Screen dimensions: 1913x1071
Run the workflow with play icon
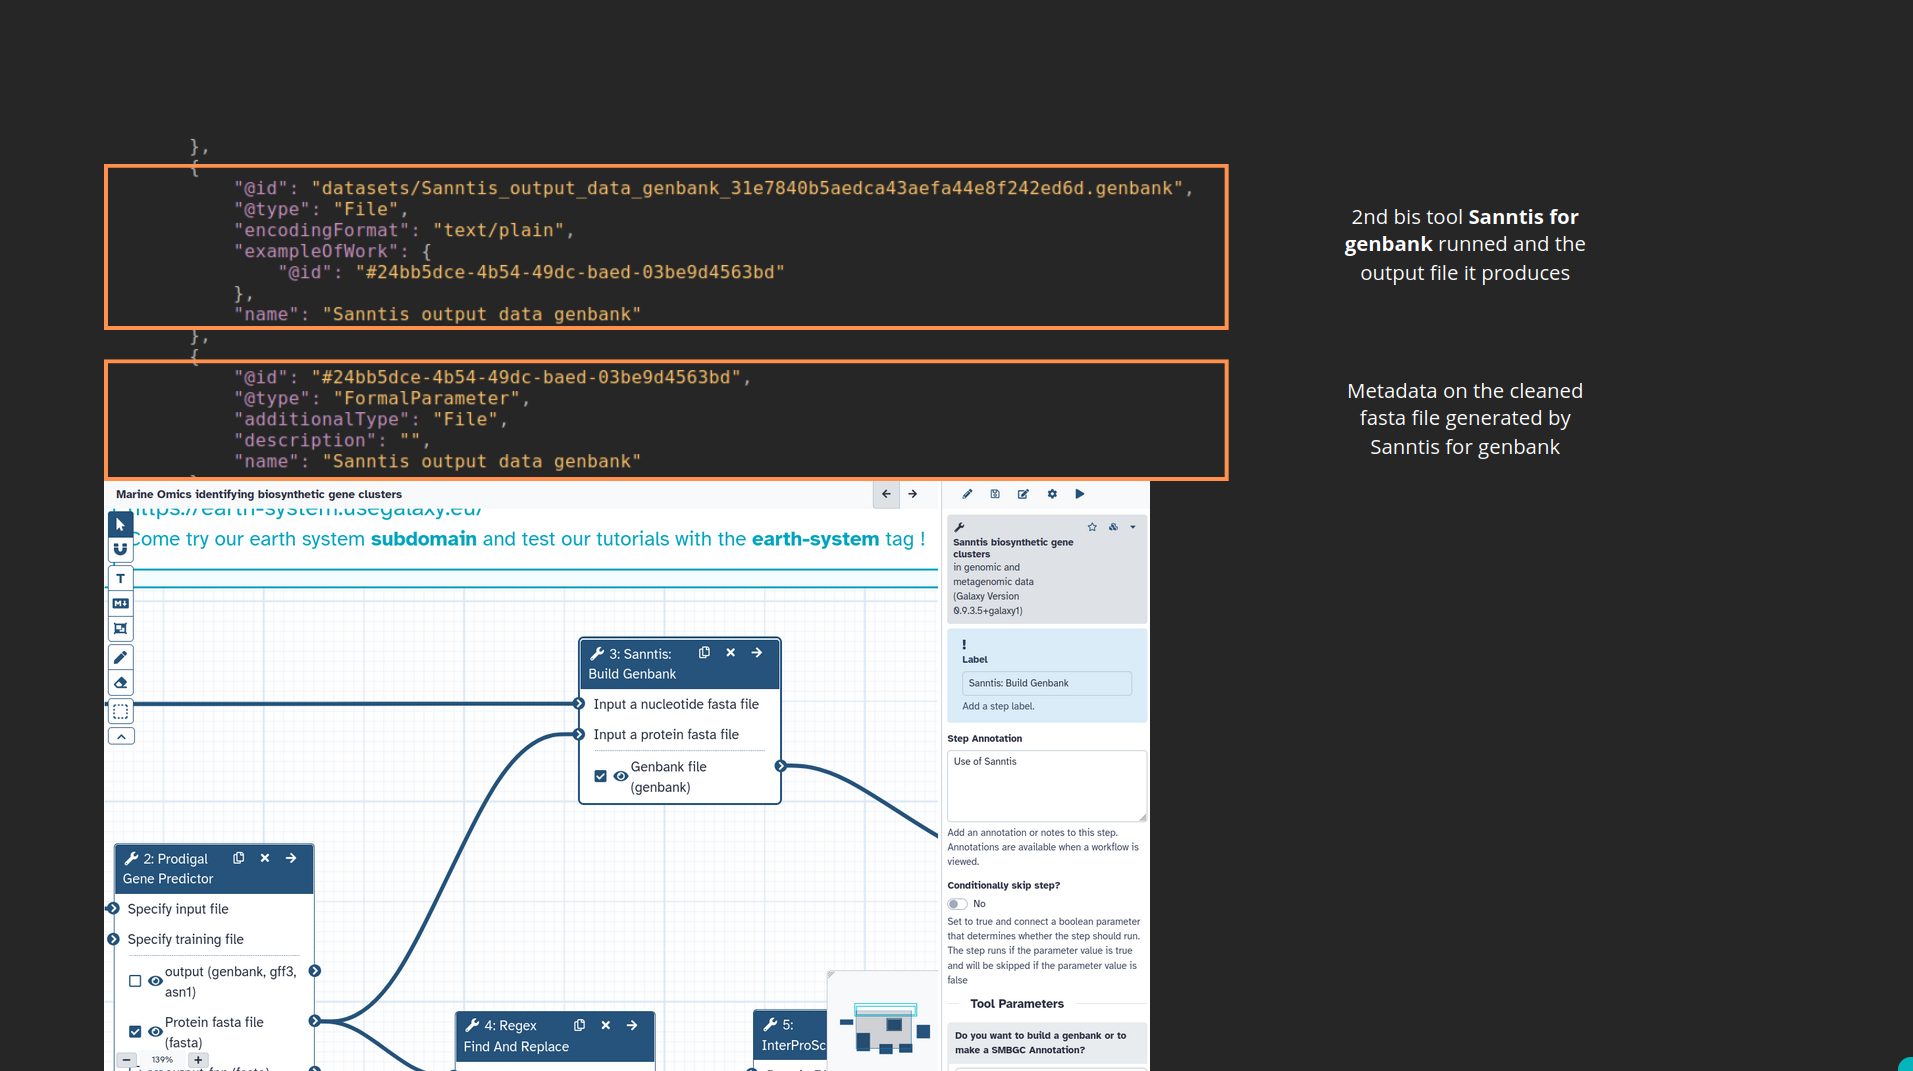[x=1080, y=494]
